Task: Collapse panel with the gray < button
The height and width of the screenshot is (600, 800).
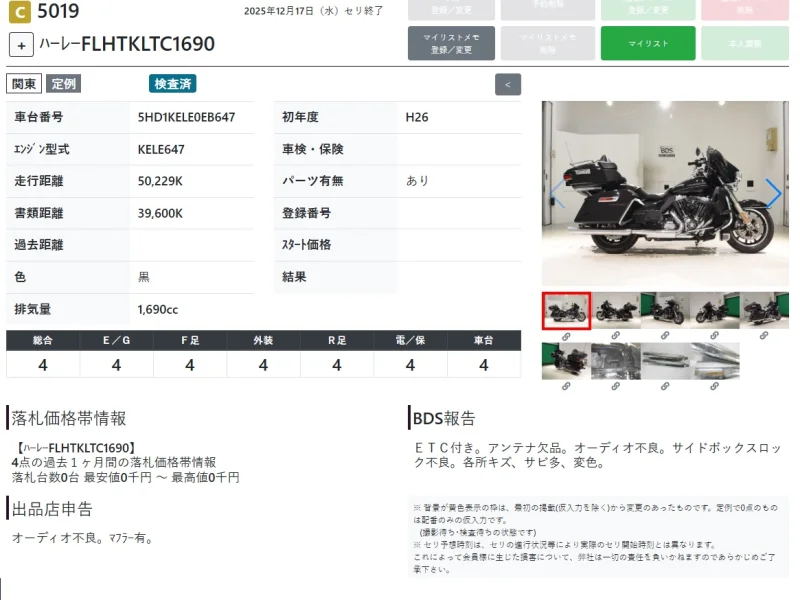Action: point(508,85)
